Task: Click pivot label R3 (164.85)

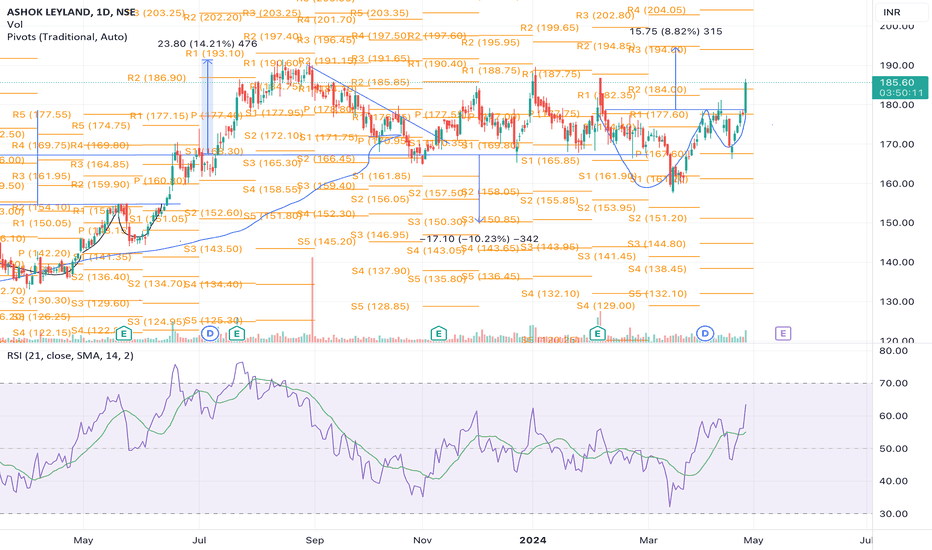Action: 99,165
